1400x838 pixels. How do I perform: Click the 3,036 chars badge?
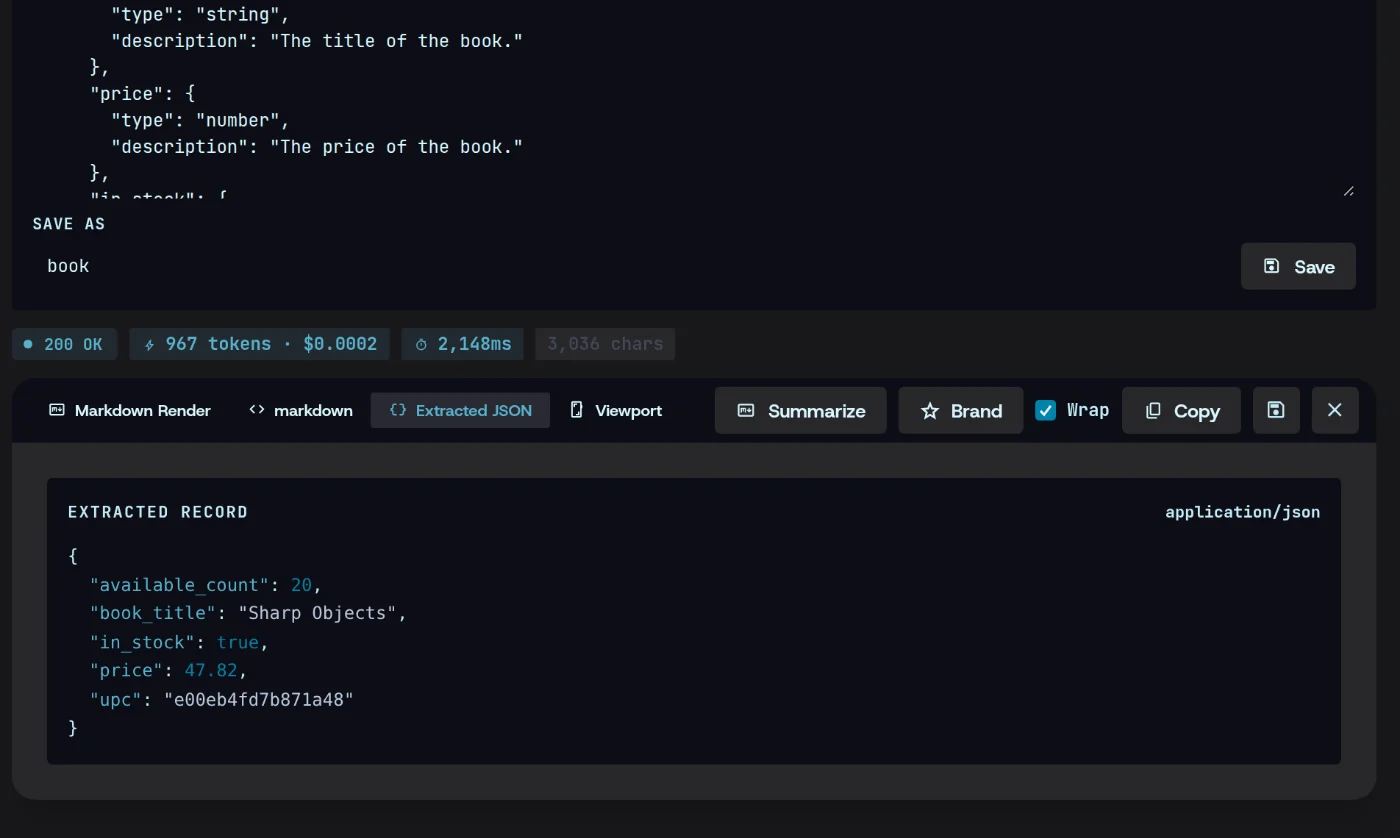click(x=605, y=344)
